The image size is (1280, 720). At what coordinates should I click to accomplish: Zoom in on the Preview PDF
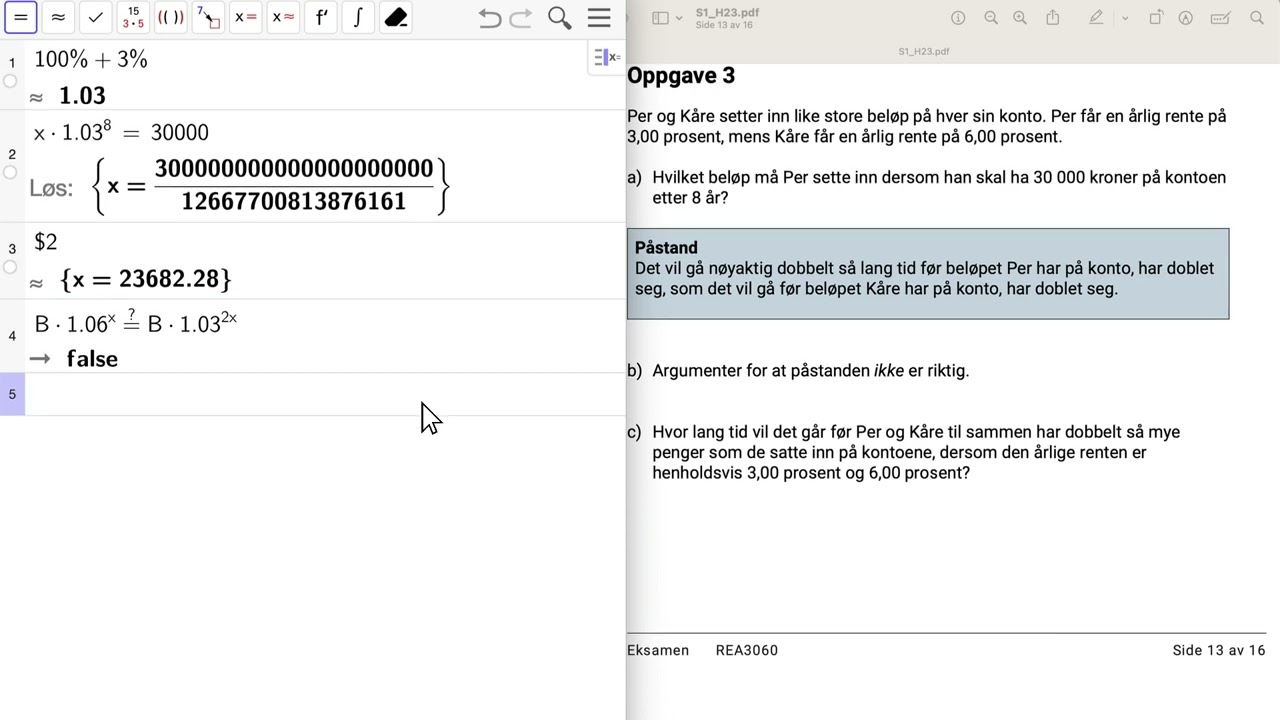pyautogui.click(x=1020, y=18)
